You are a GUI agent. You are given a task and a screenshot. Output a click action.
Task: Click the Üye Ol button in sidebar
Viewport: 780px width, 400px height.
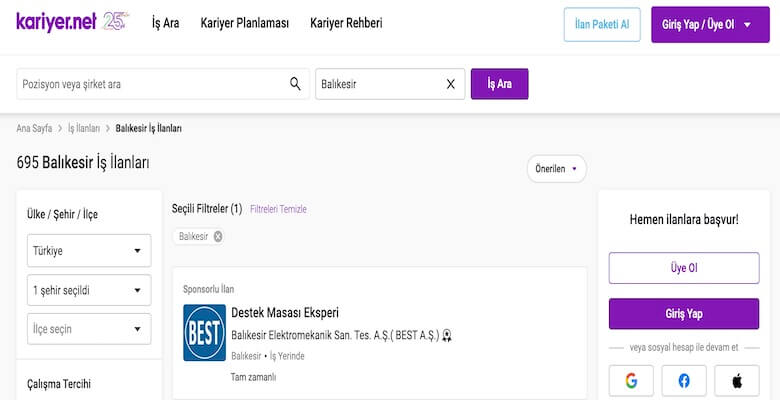(x=684, y=268)
